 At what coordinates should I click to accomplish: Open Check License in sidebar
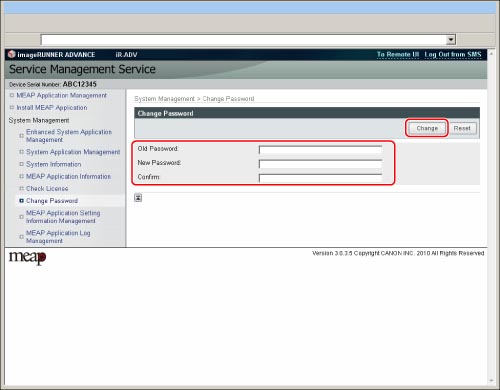[47, 189]
